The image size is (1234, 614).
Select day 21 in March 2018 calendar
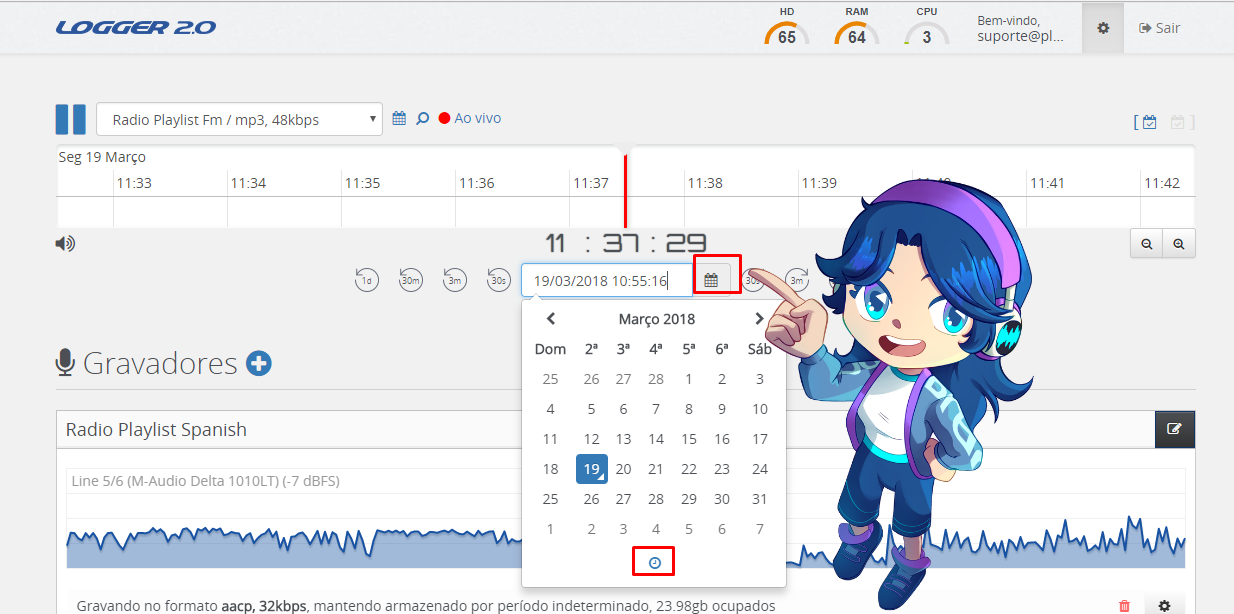point(656,469)
